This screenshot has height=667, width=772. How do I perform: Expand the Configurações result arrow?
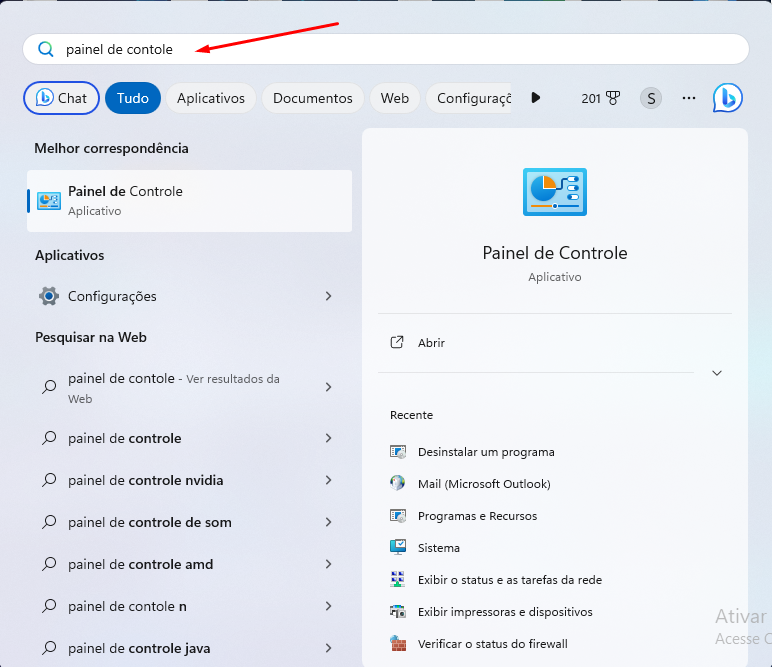tap(329, 296)
